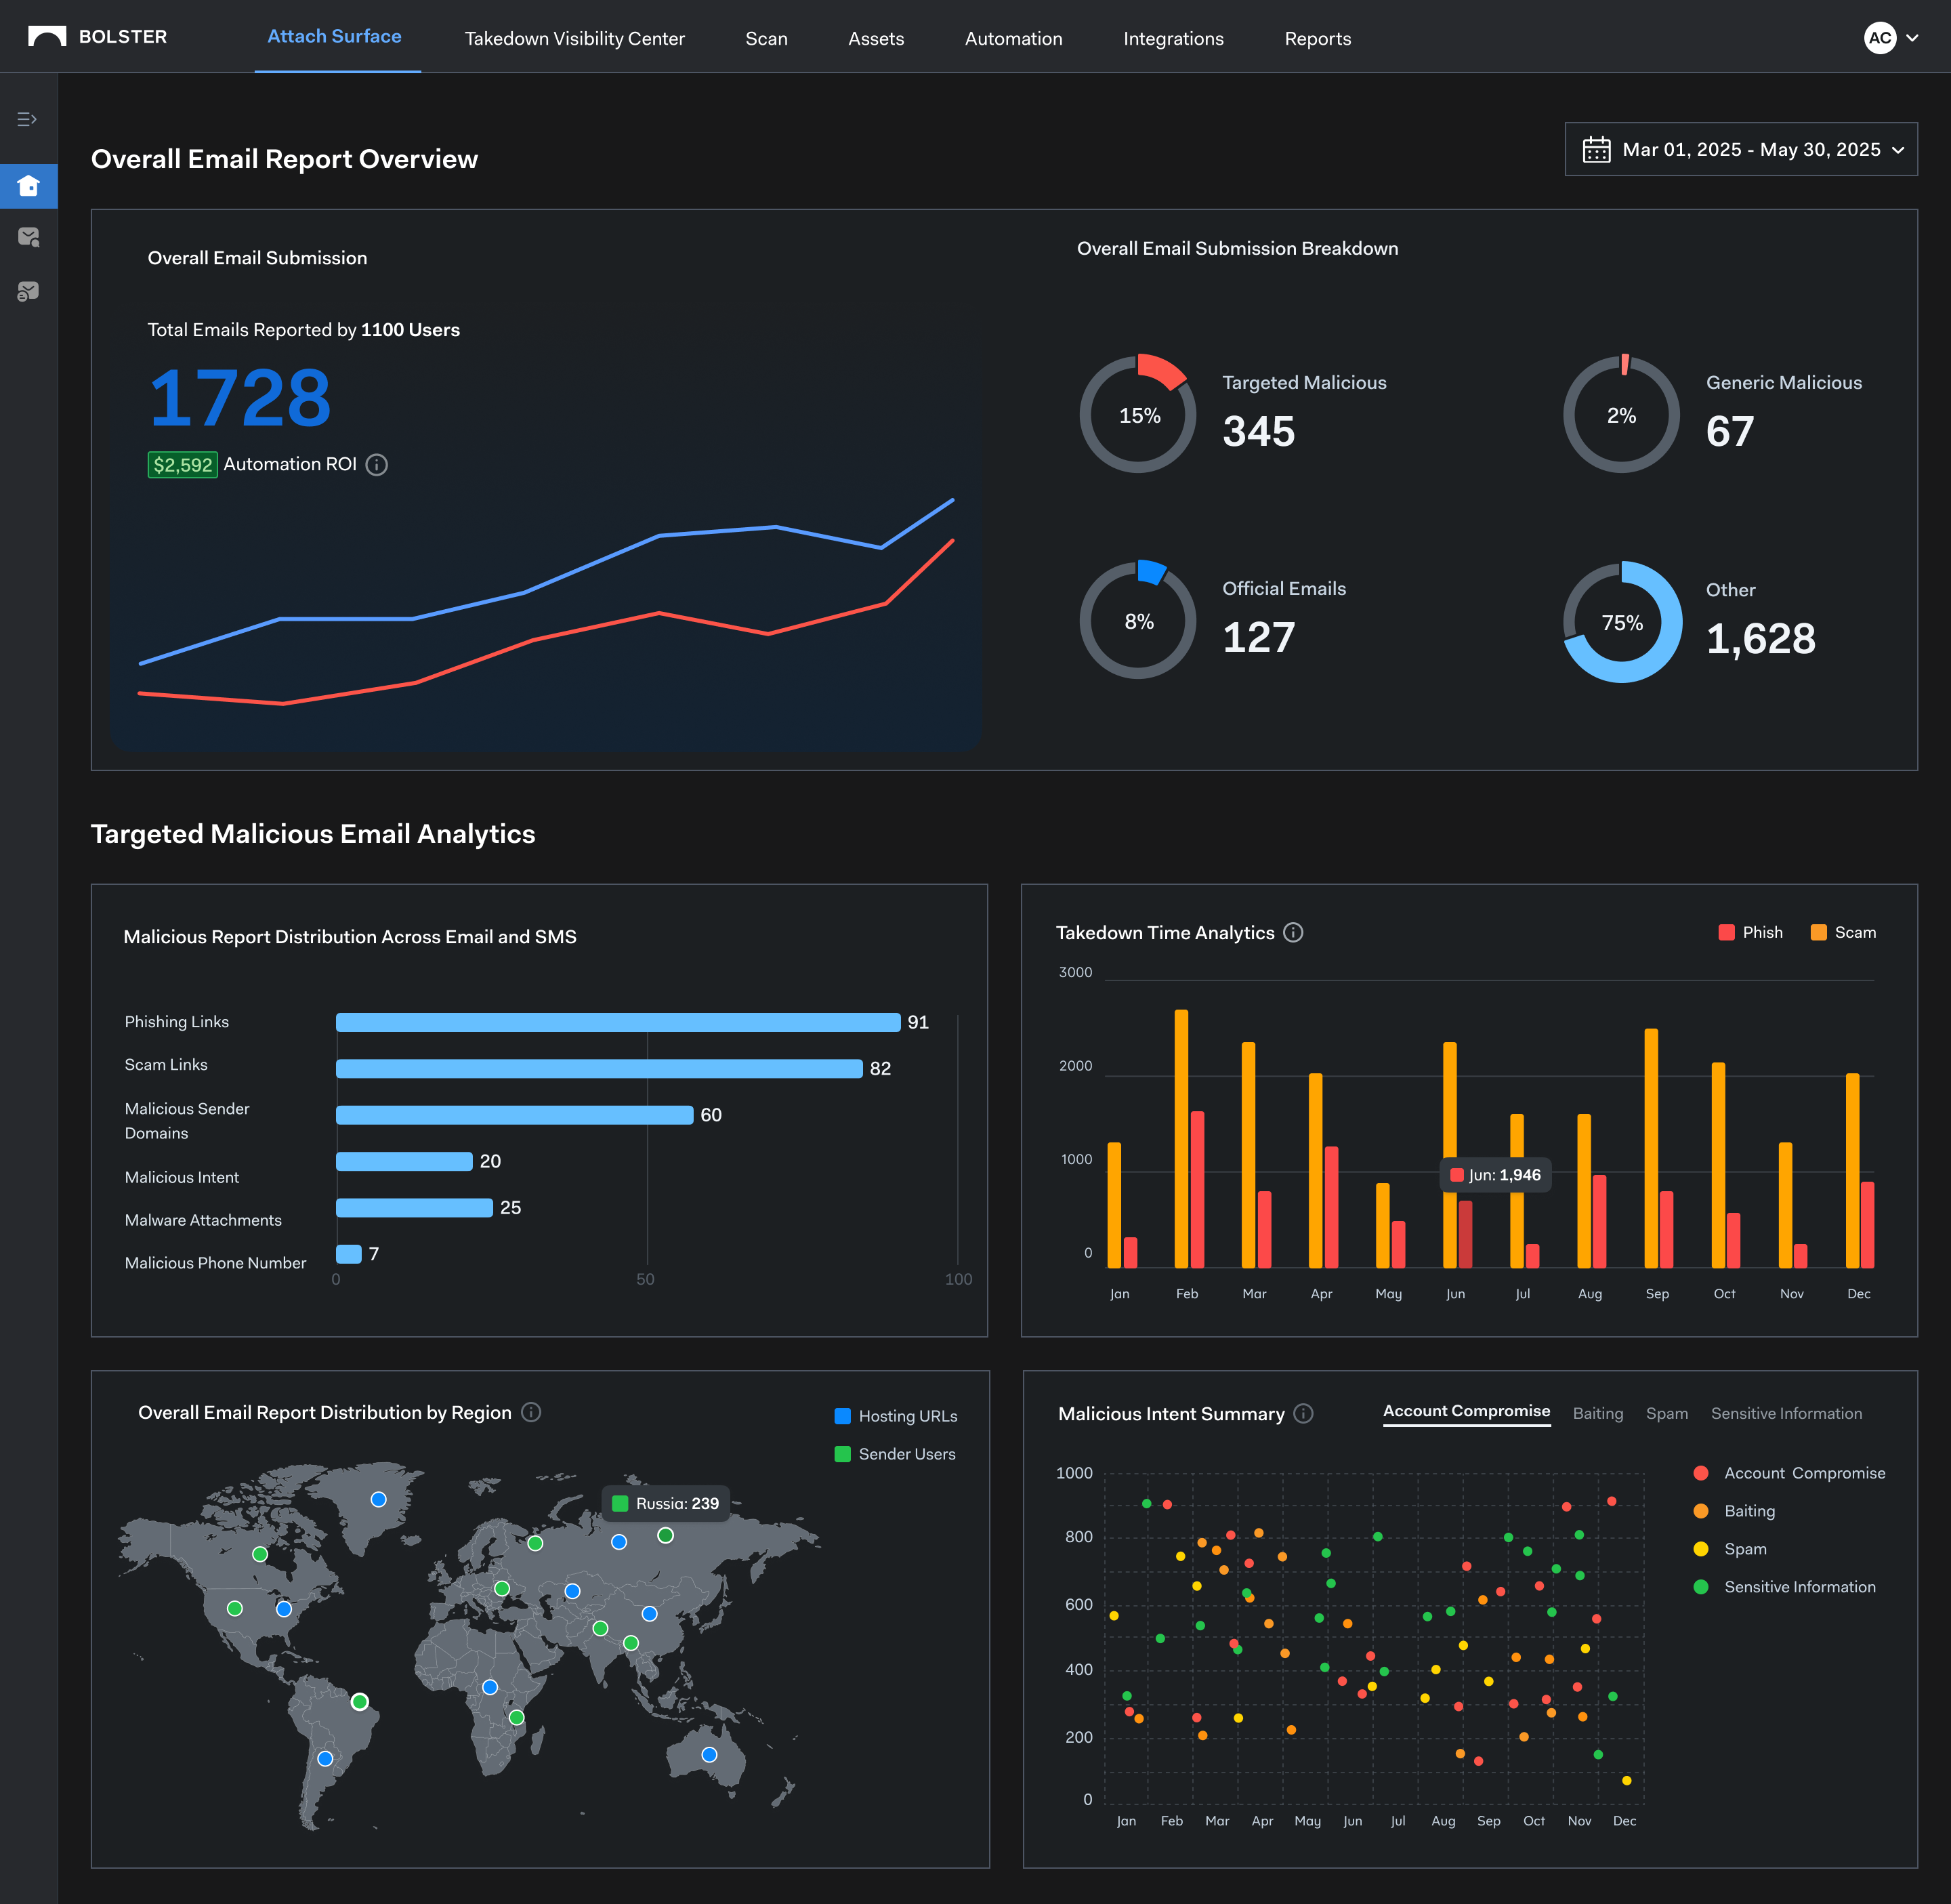Expand the AC account menu chevron
Screen dimensions: 1951x1904
(1912, 38)
